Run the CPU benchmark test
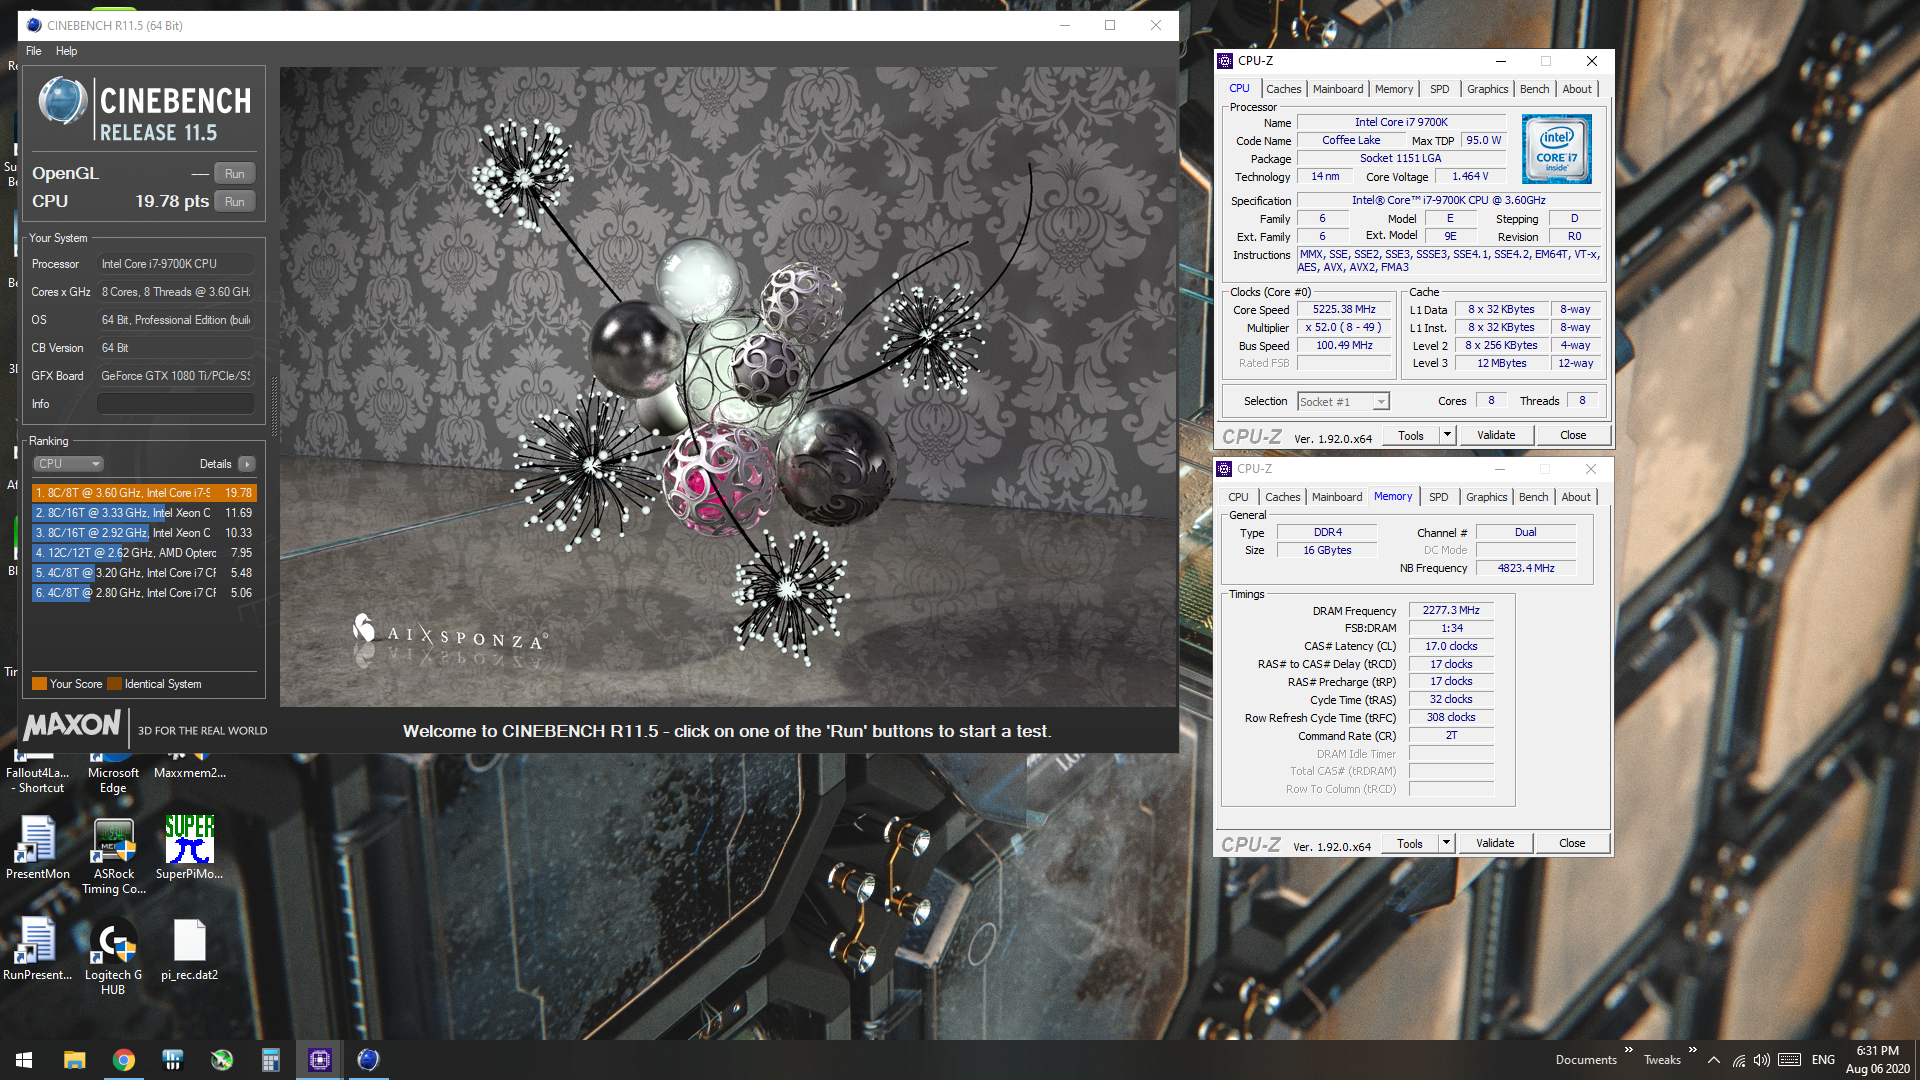Image resolution: width=1920 pixels, height=1080 pixels. pyautogui.click(x=235, y=202)
